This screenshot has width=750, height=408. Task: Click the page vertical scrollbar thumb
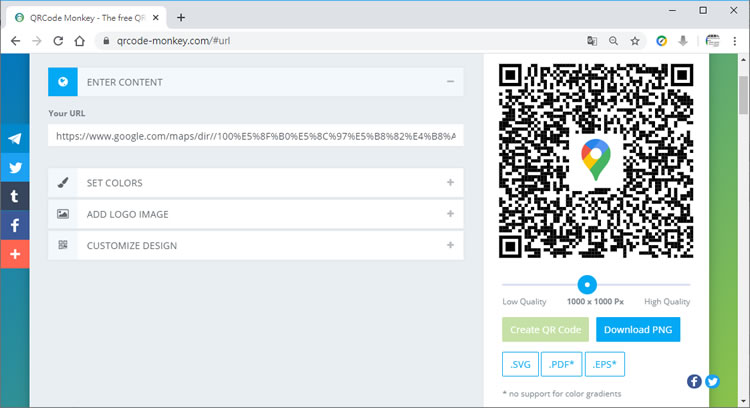pyautogui.click(x=743, y=95)
